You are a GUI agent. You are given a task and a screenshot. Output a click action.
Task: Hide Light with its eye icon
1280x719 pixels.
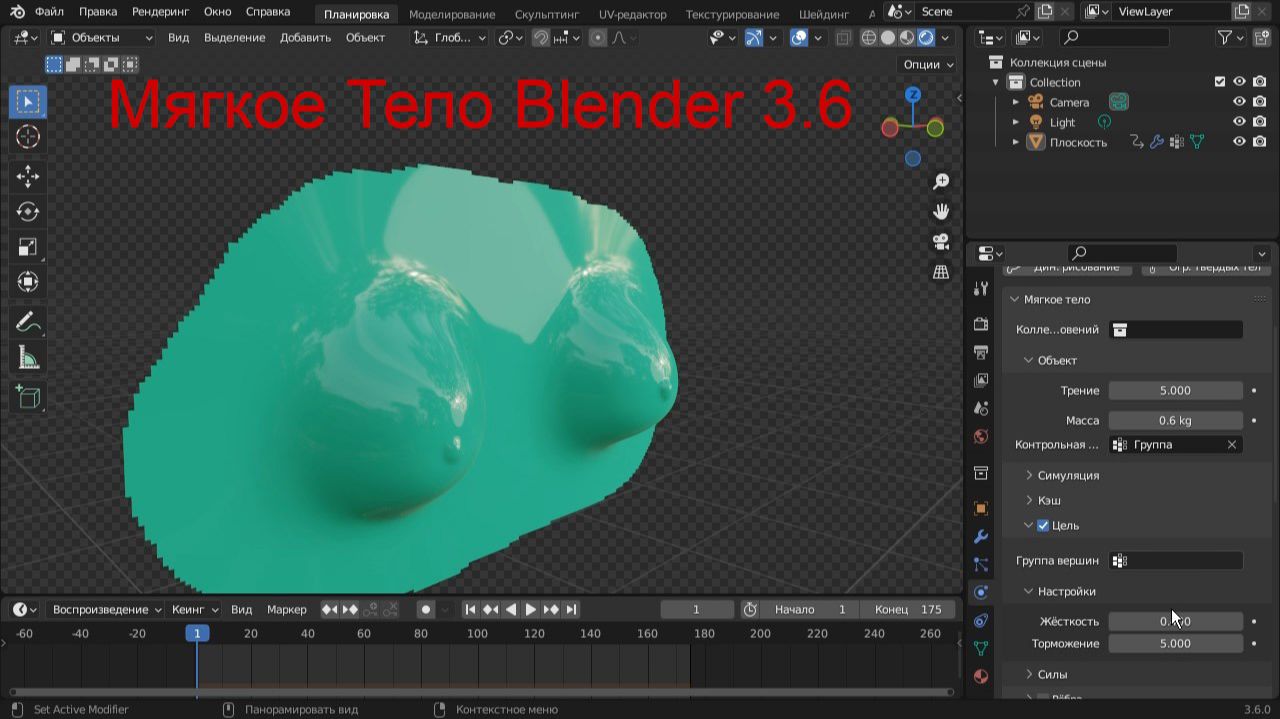tap(1239, 122)
